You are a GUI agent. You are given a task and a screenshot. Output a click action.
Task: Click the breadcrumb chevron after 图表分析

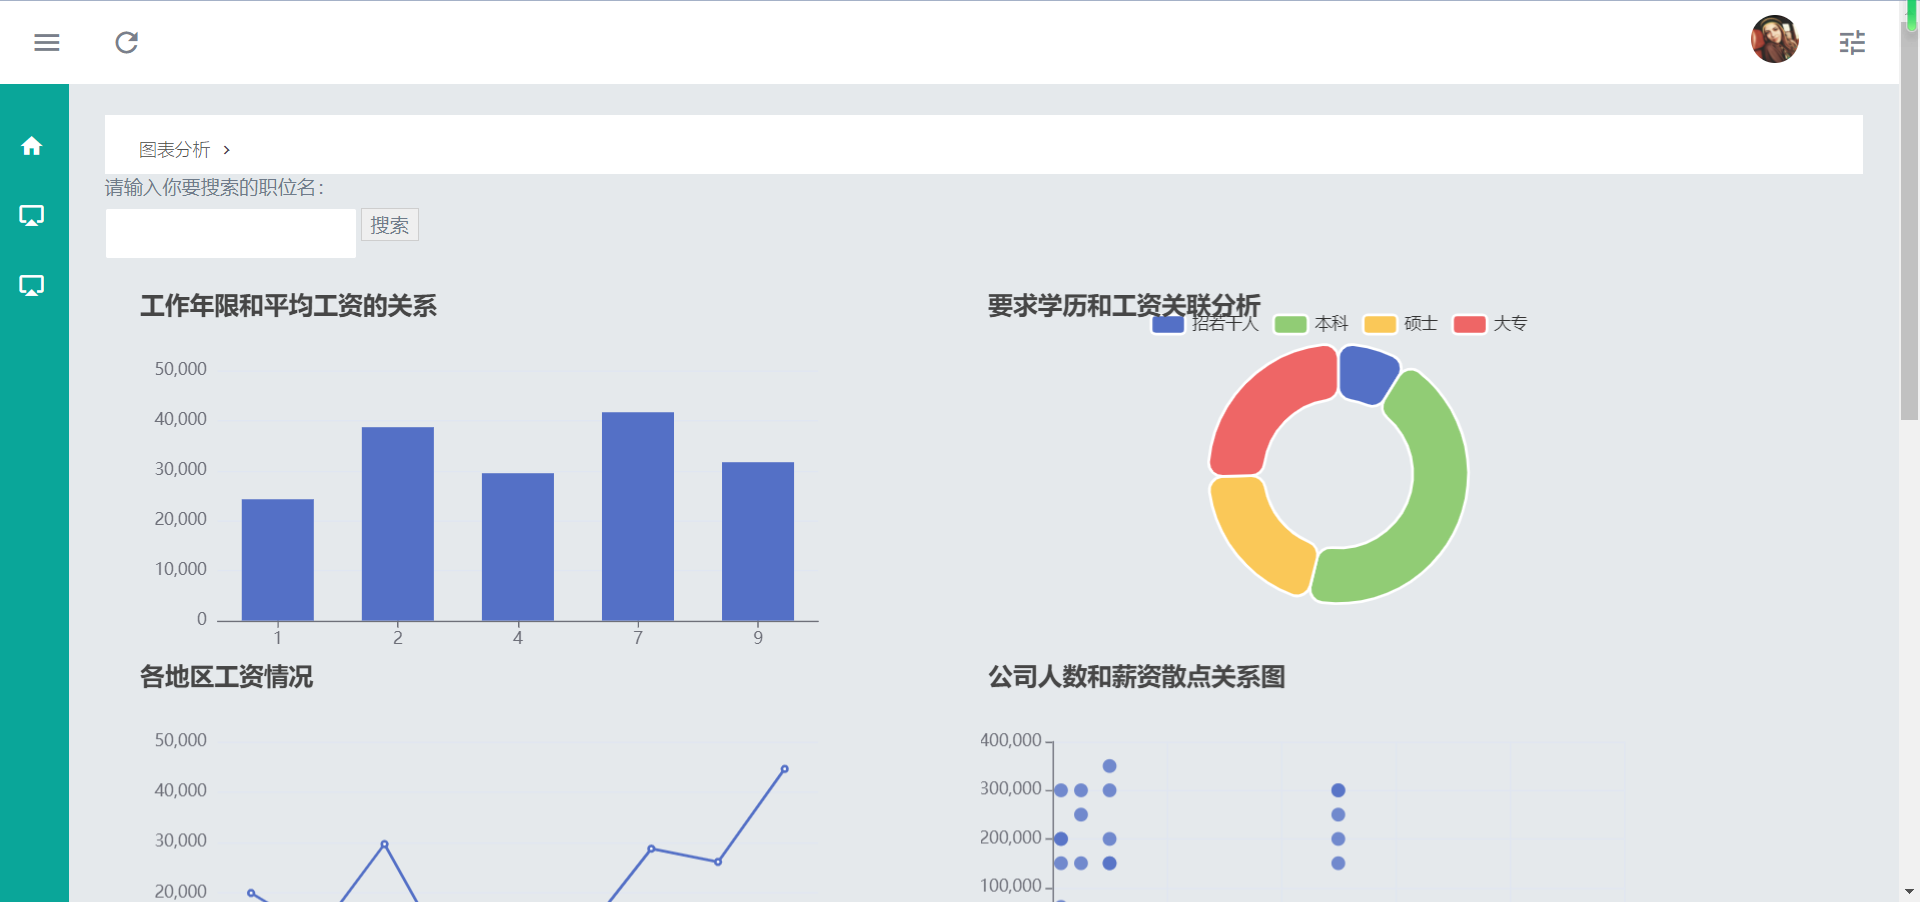[227, 150]
